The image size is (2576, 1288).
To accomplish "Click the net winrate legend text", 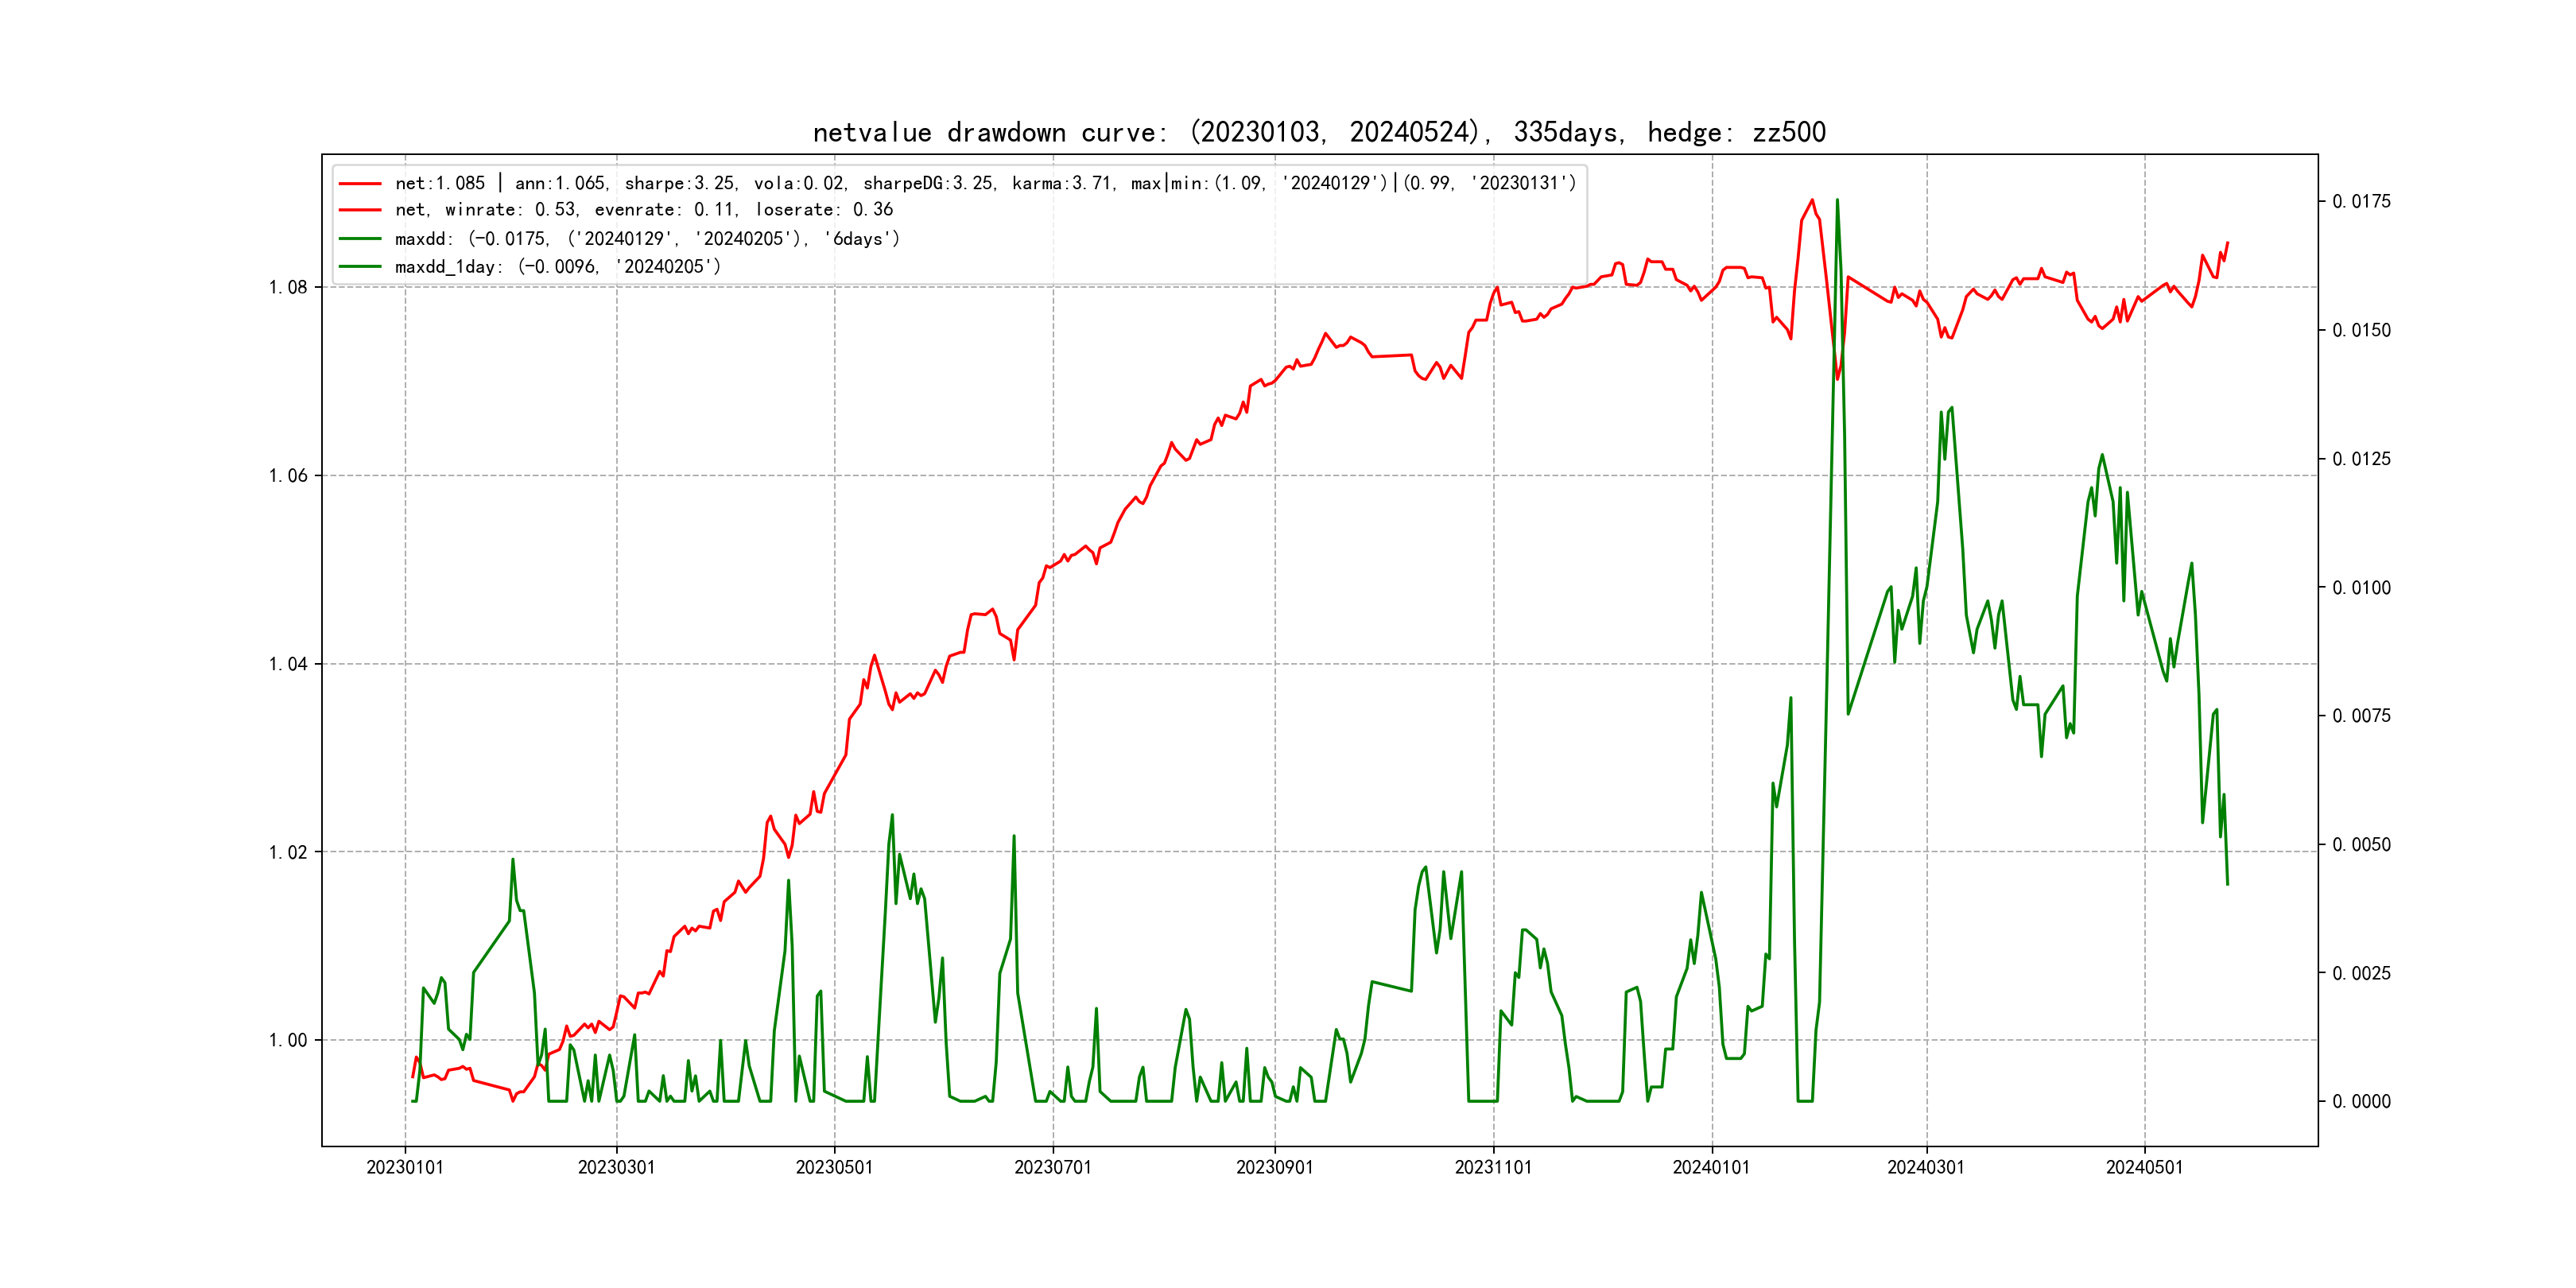I will [x=643, y=210].
